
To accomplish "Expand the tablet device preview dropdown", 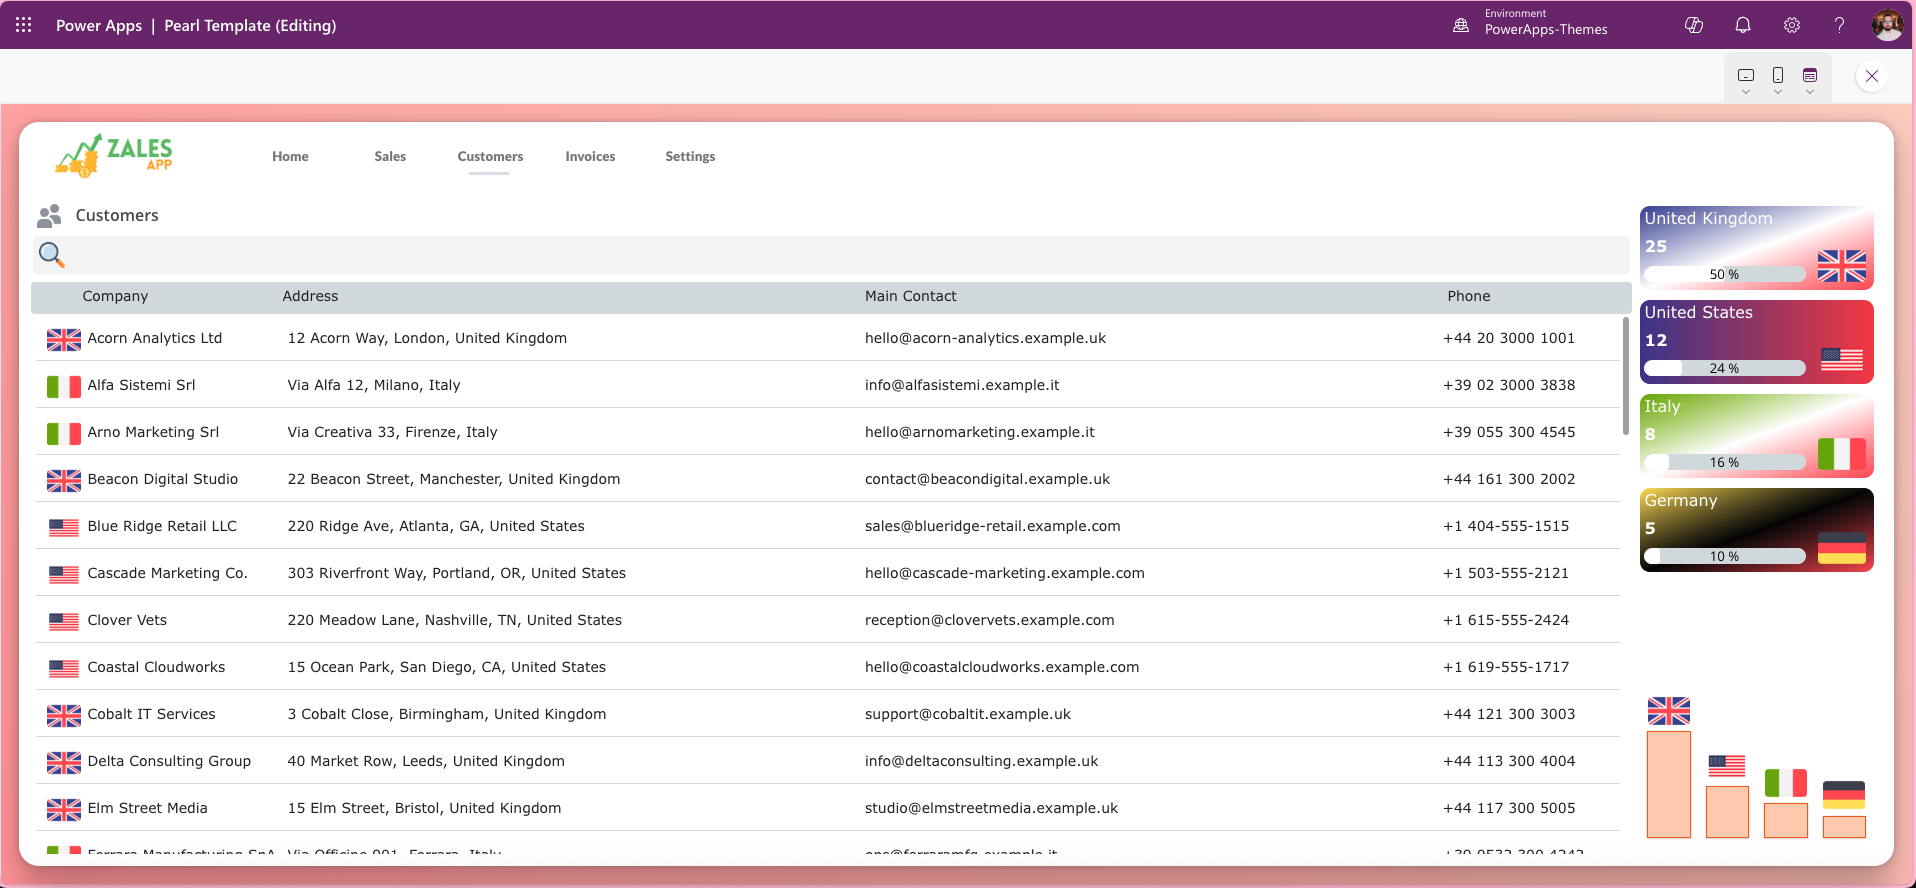I will (x=1746, y=80).
